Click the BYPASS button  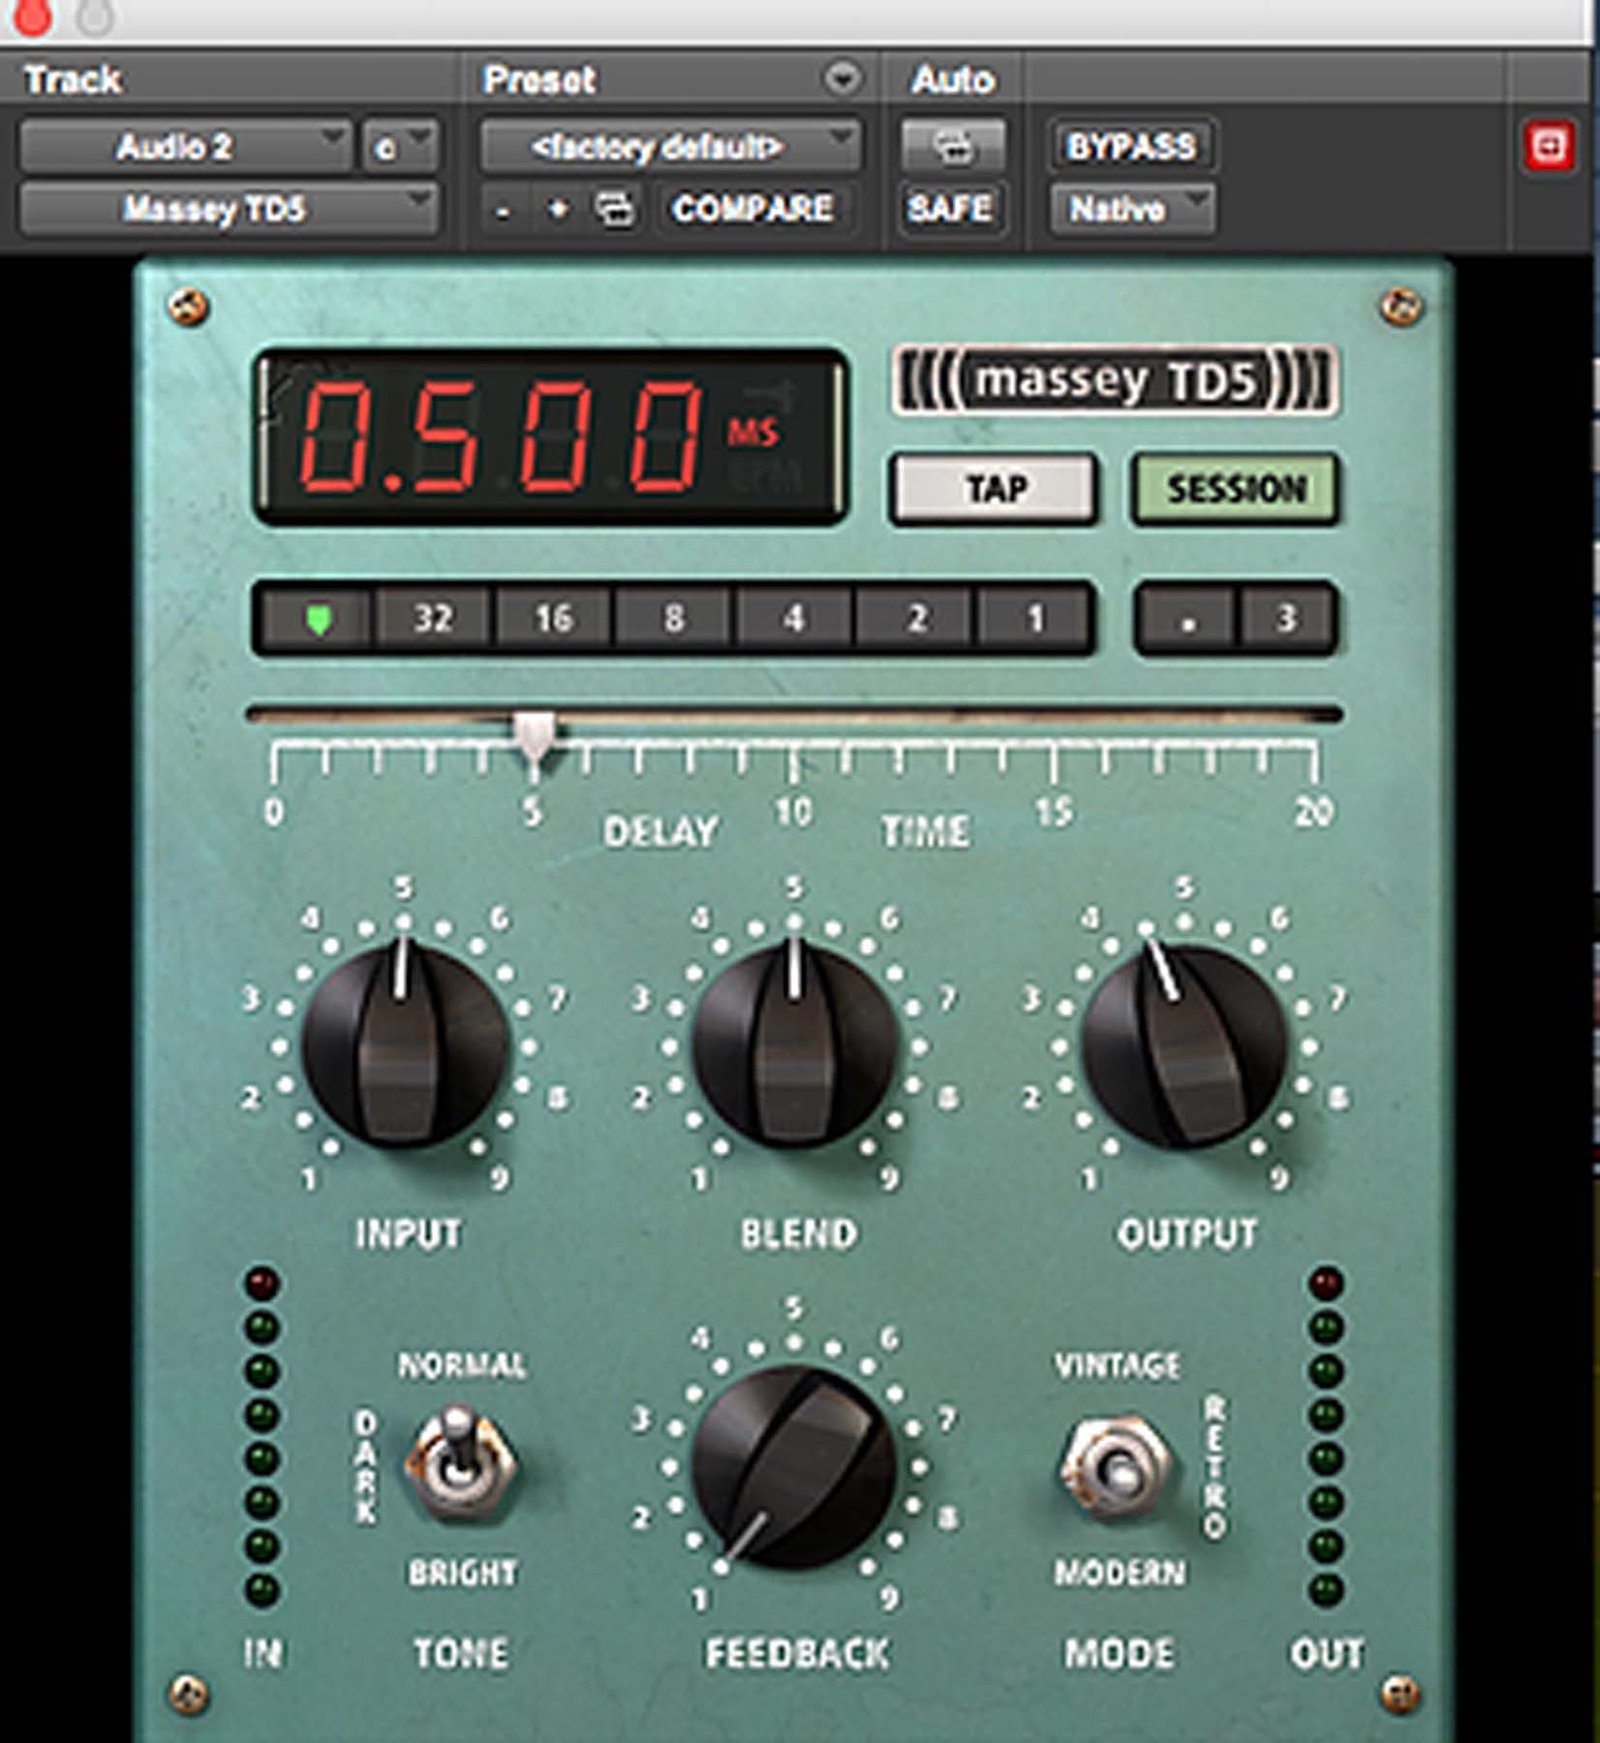pos(1130,147)
